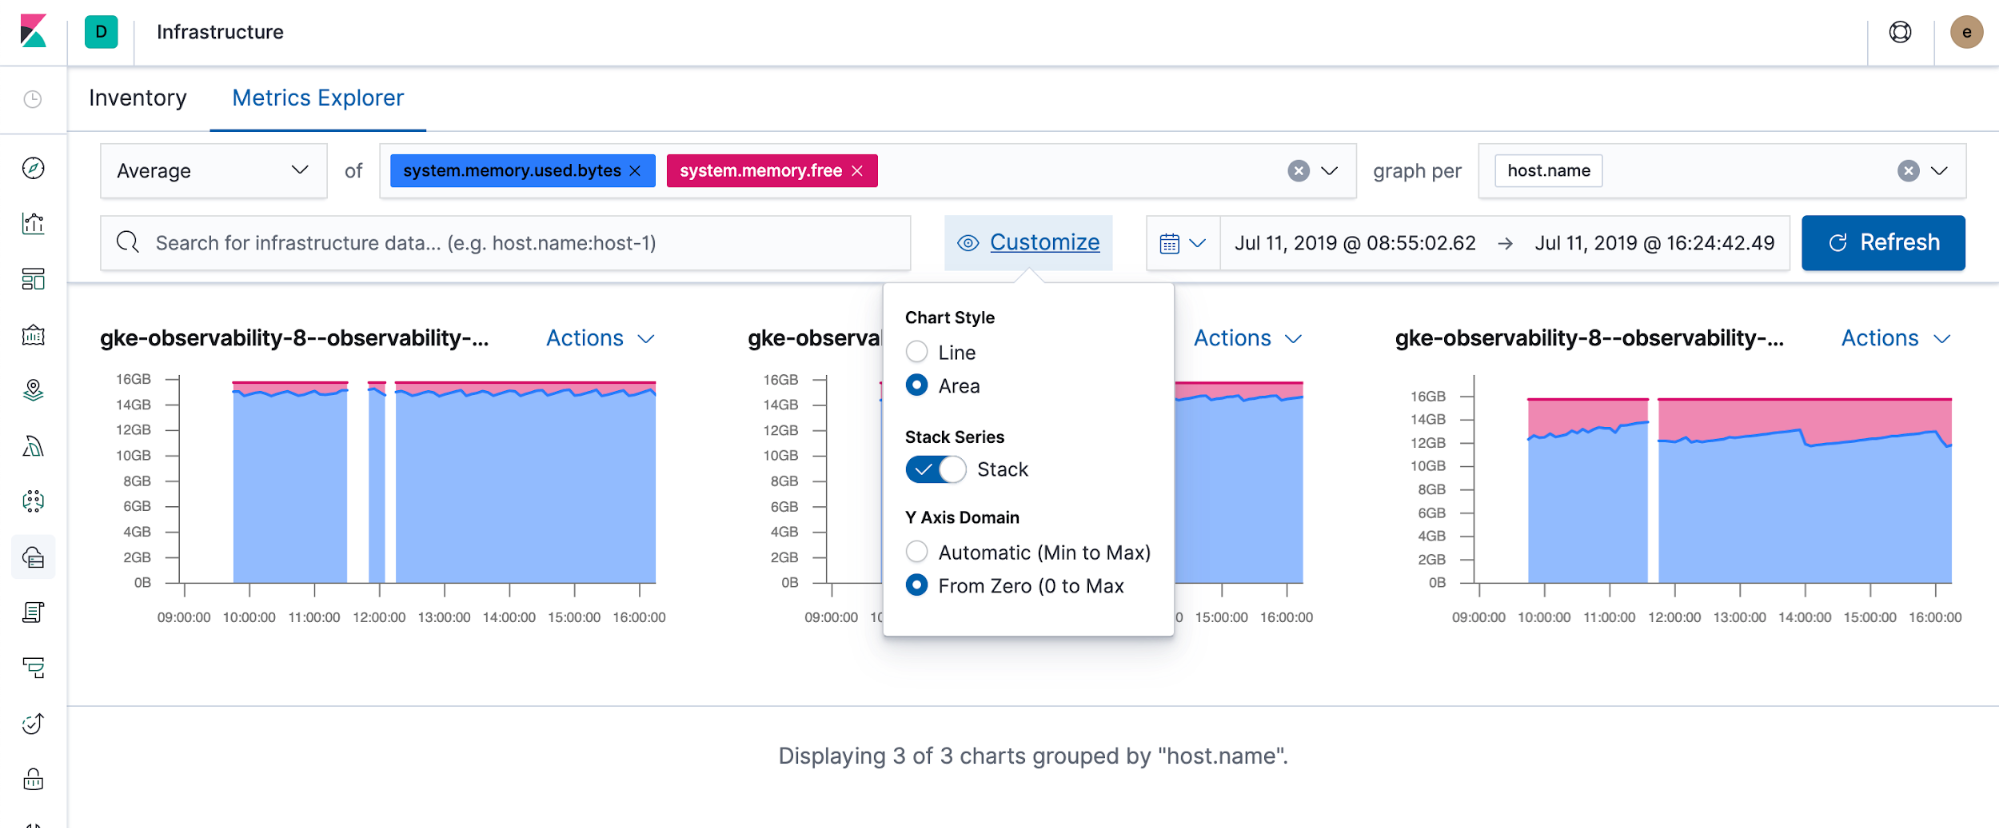Select From Zero Y axis domain
Image resolution: width=1999 pixels, height=828 pixels.
point(916,585)
